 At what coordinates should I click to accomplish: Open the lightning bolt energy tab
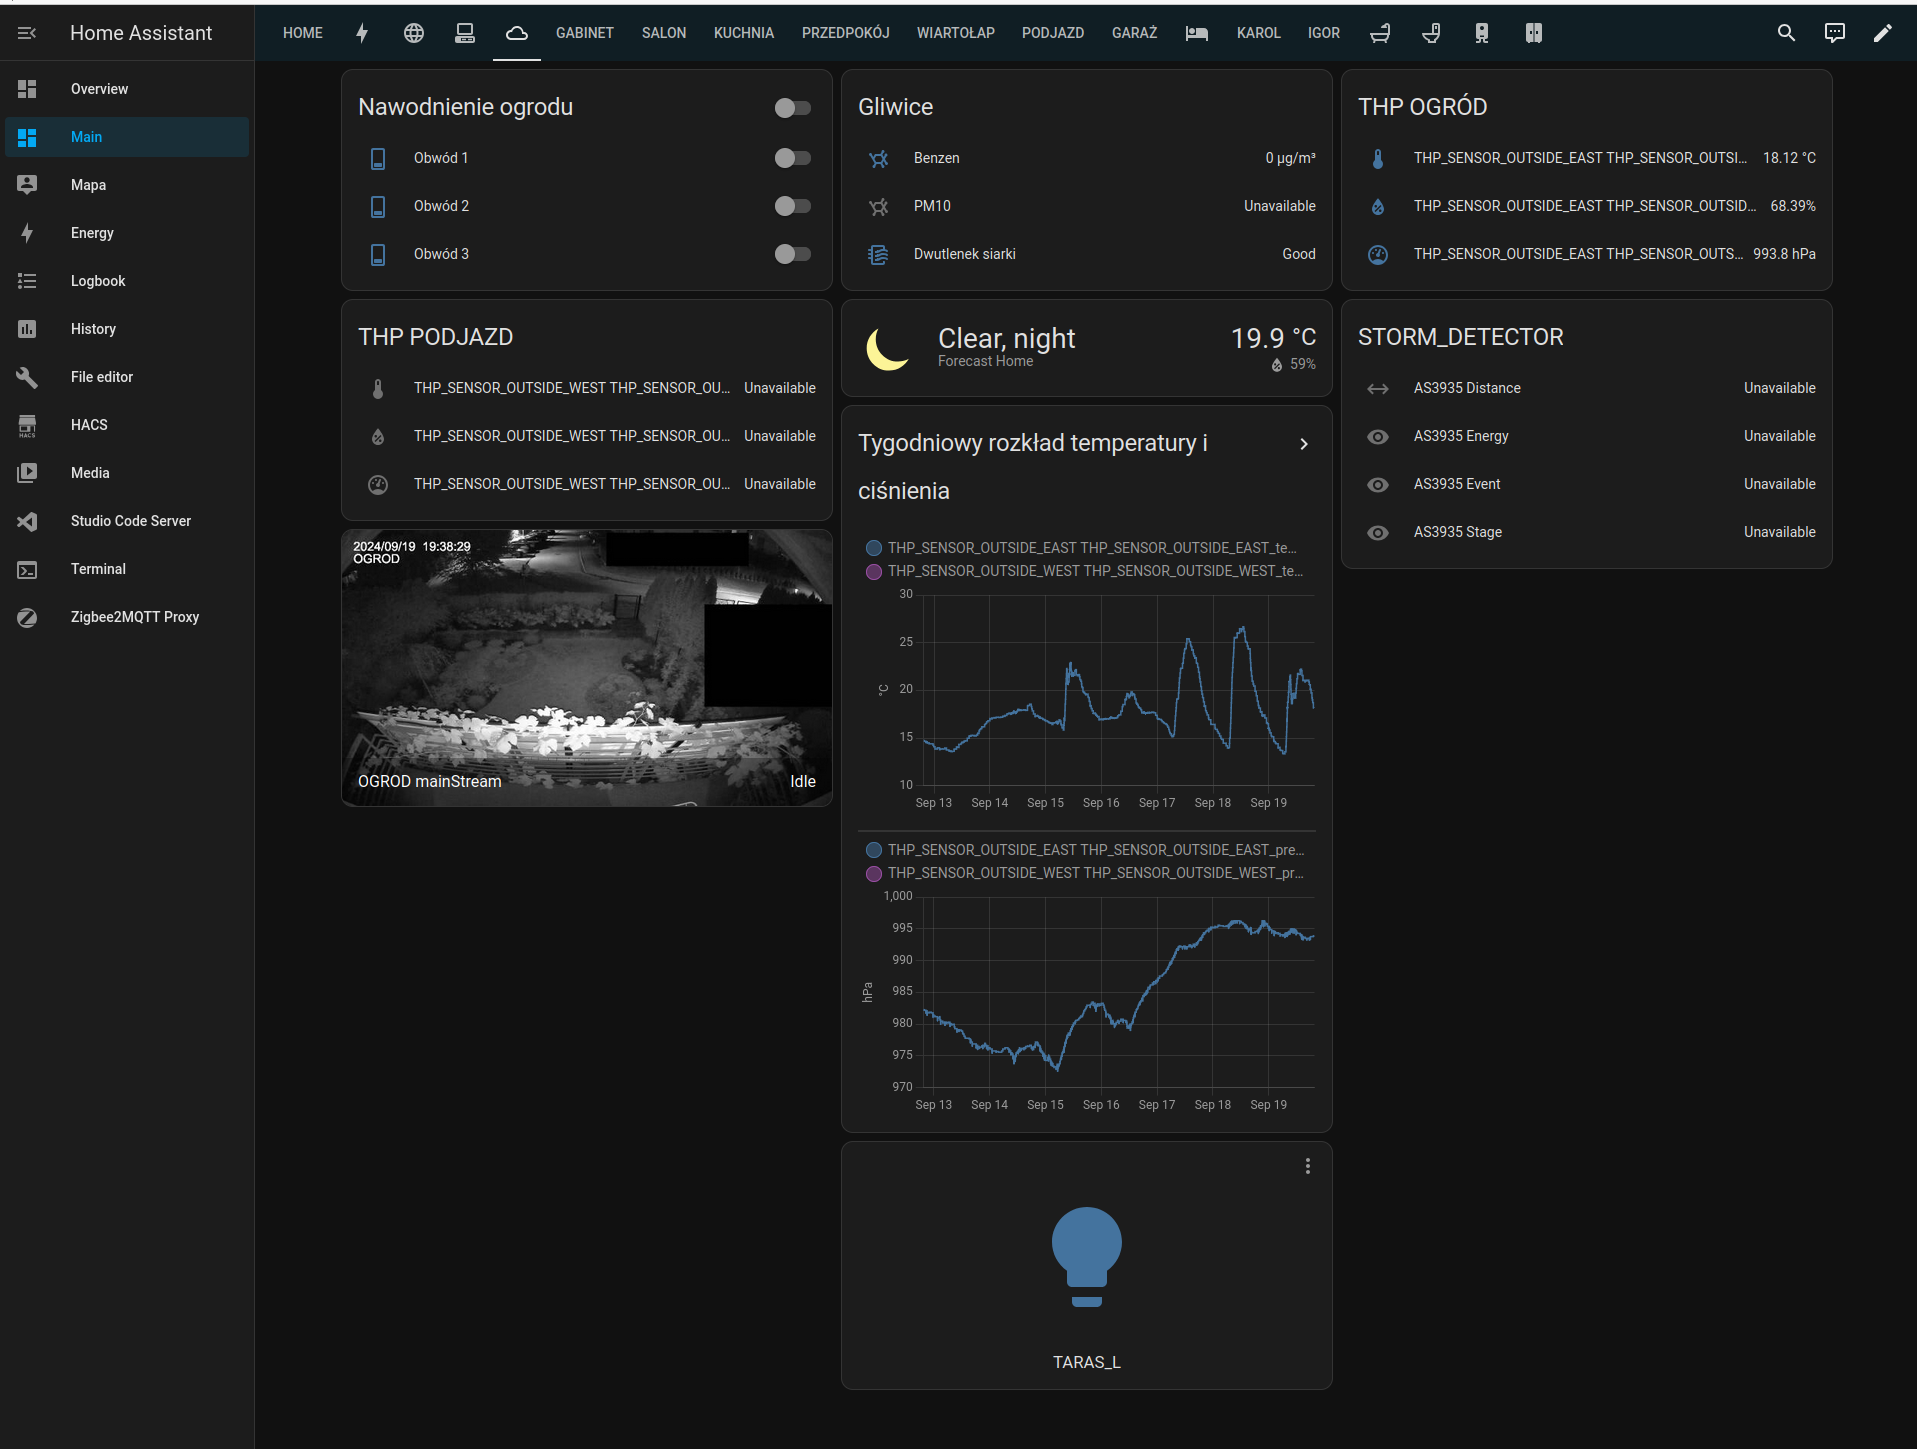[362, 33]
